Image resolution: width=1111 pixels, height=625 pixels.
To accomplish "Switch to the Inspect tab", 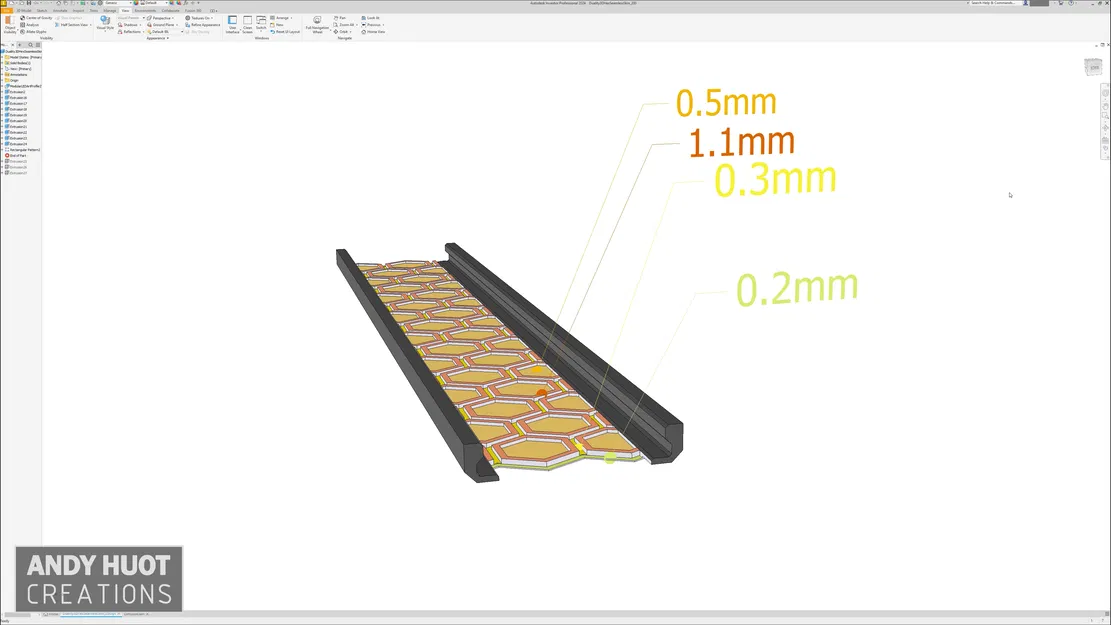I will click(78, 11).
